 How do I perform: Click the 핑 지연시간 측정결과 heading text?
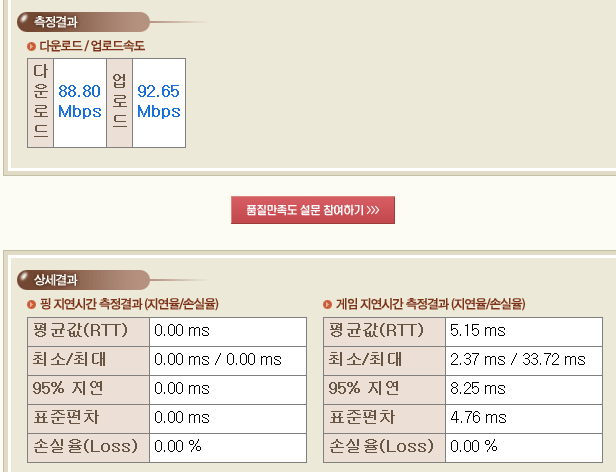129,304
